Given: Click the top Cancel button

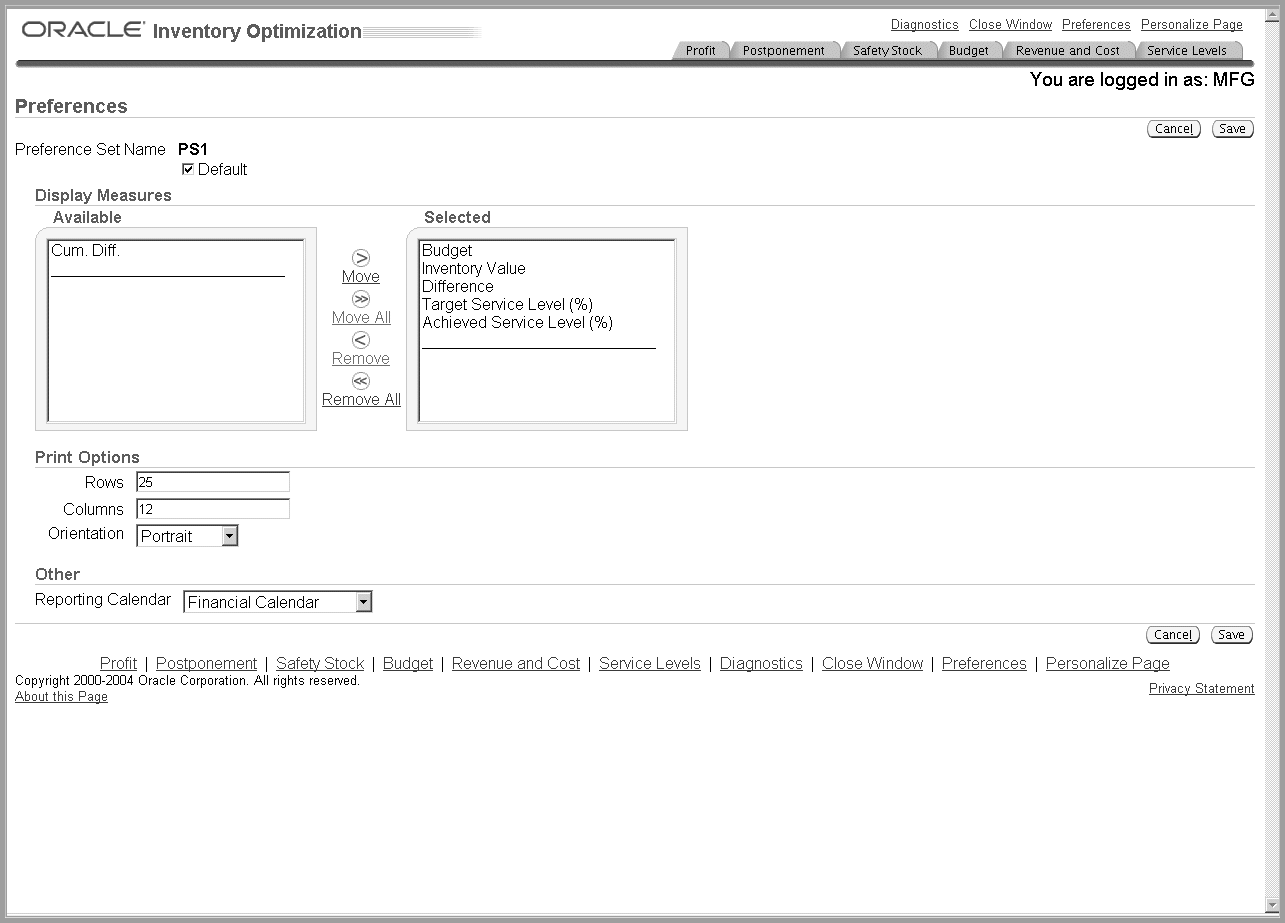Looking at the screenshot, I should 1173,129.
